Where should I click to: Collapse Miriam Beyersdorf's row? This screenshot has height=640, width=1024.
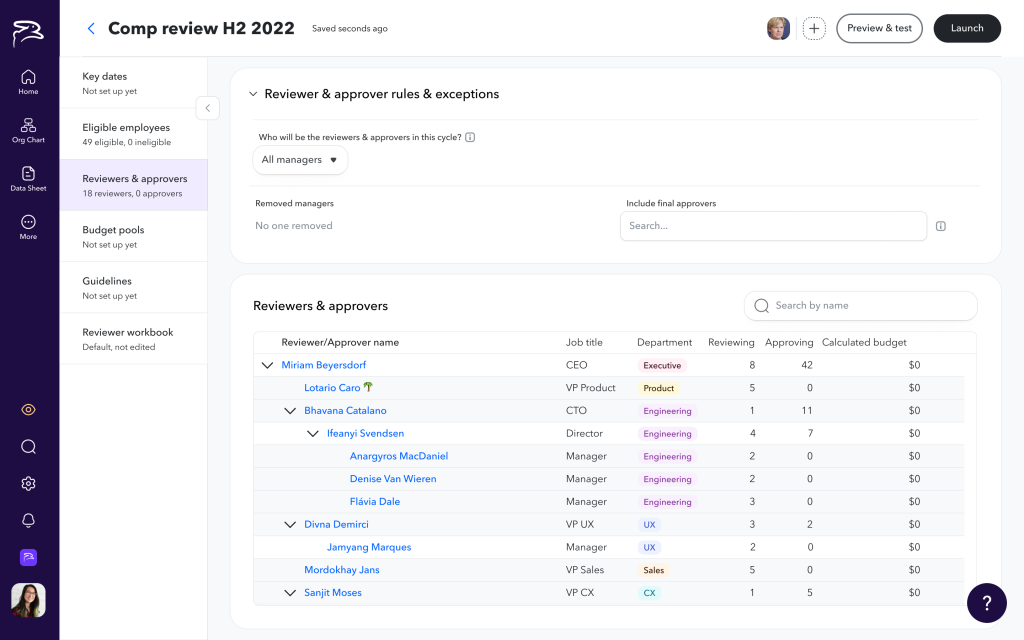(x=267, y=366)
